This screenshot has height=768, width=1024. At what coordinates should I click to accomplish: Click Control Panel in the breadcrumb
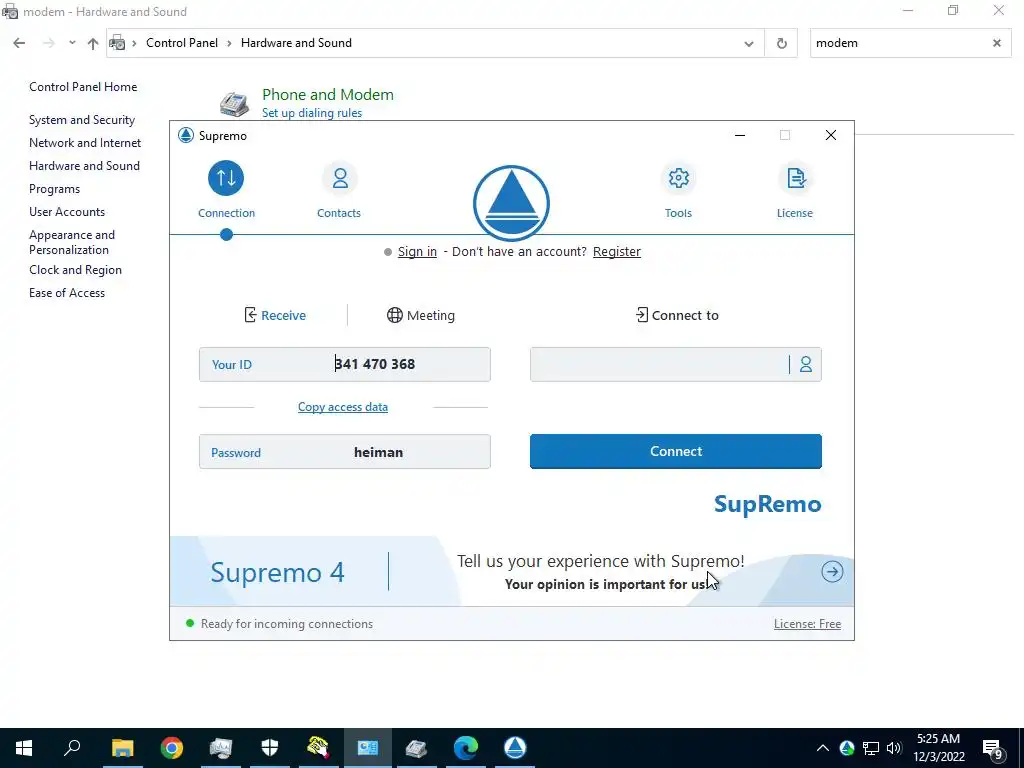(x=182, y=43)
